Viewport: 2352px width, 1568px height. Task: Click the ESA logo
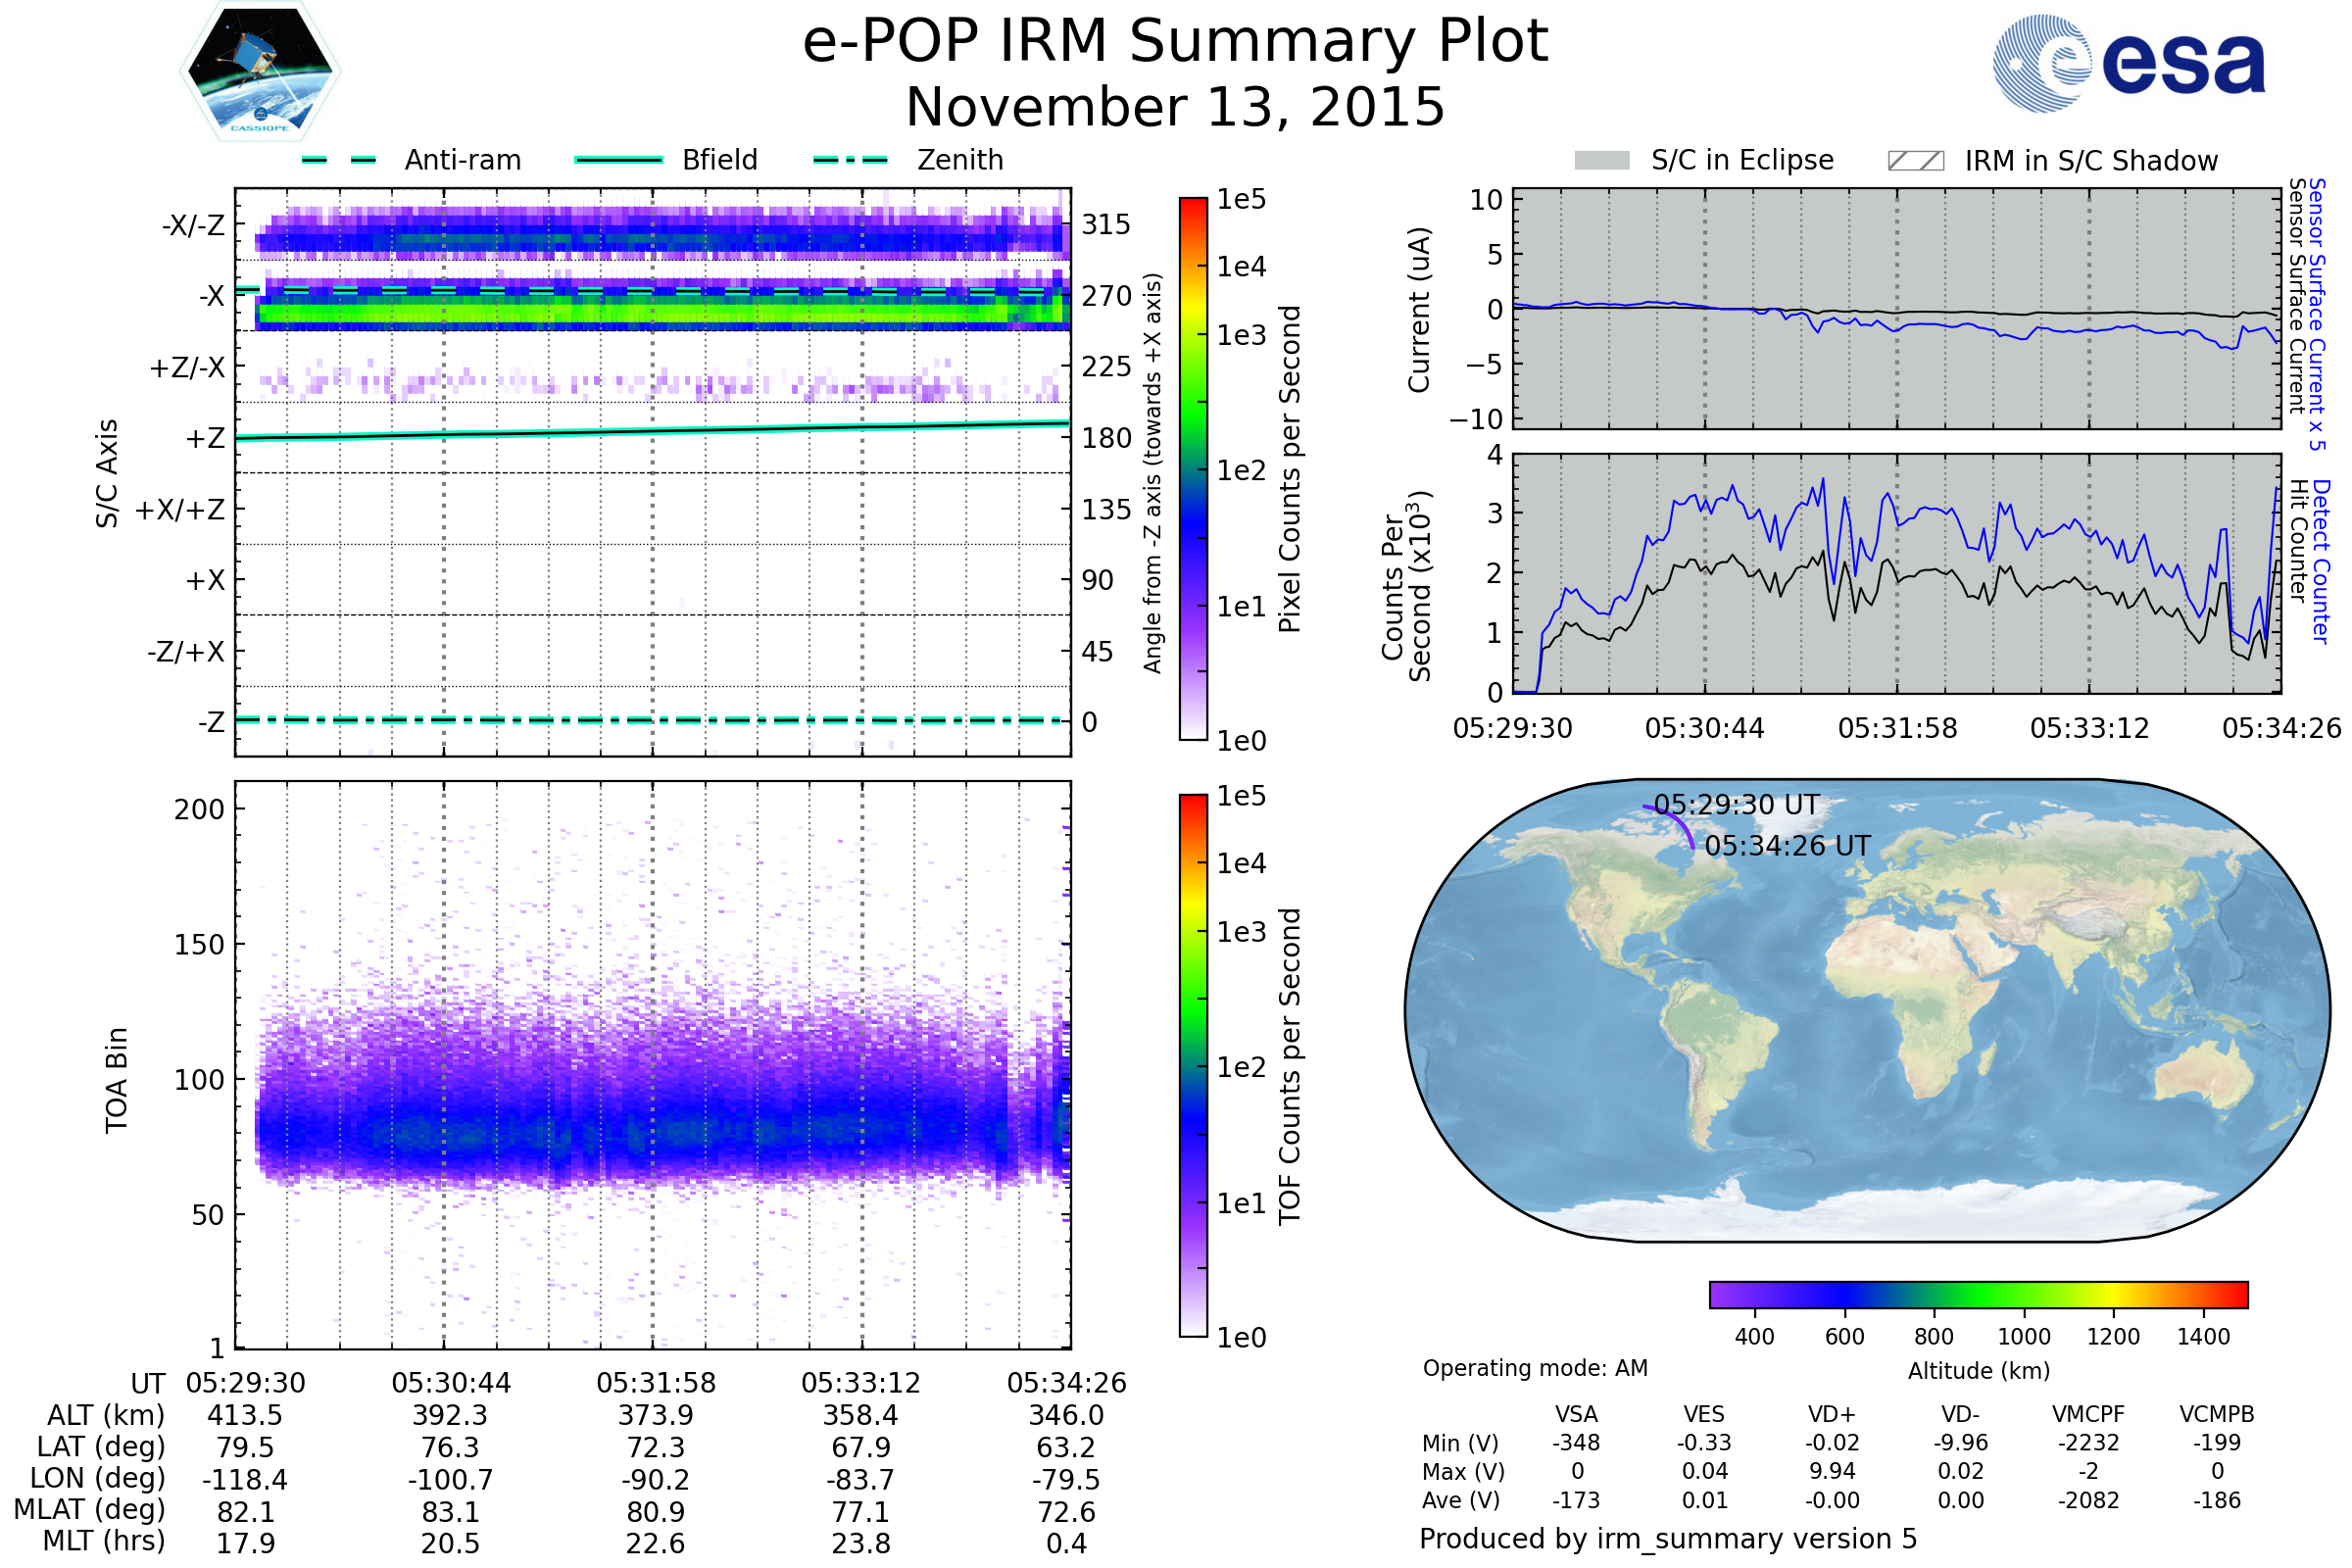[2129, 64]
